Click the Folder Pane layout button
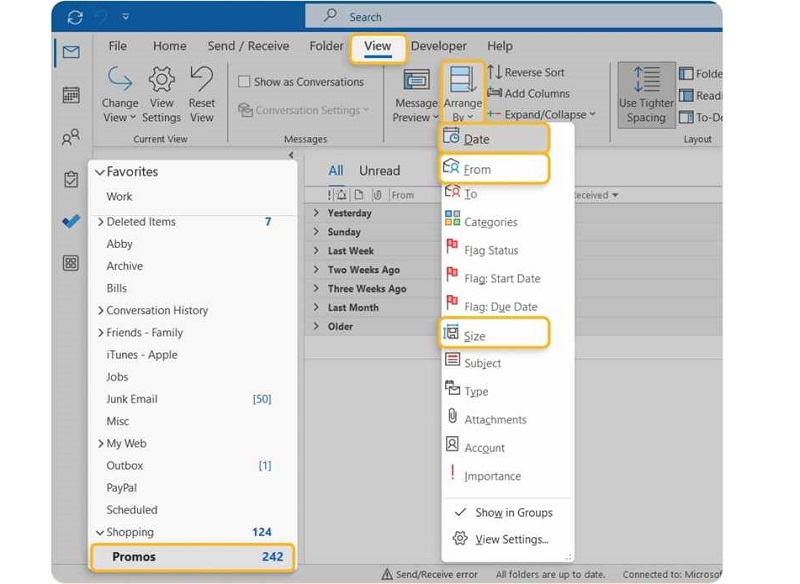This screenshot has width=800, height=584. tap(700, 74)
